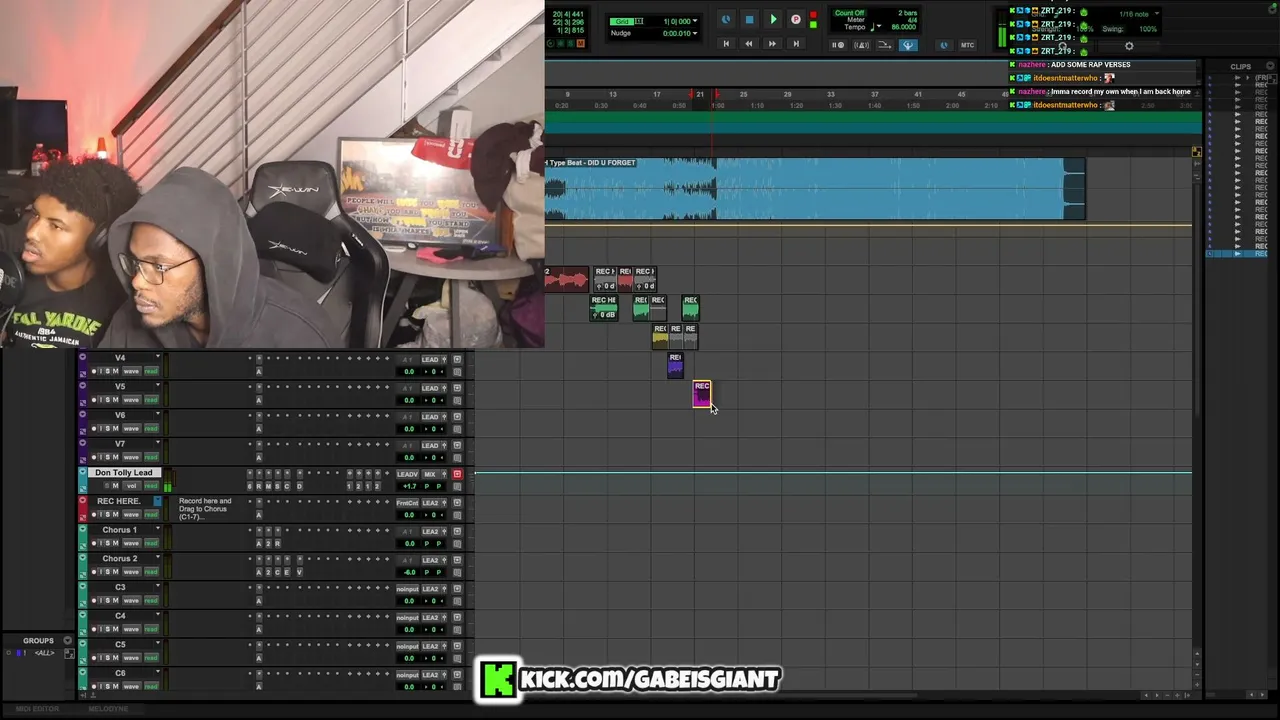Select the purple REC clip in the timeline
1280x720 pixels.
pos(675,366)
